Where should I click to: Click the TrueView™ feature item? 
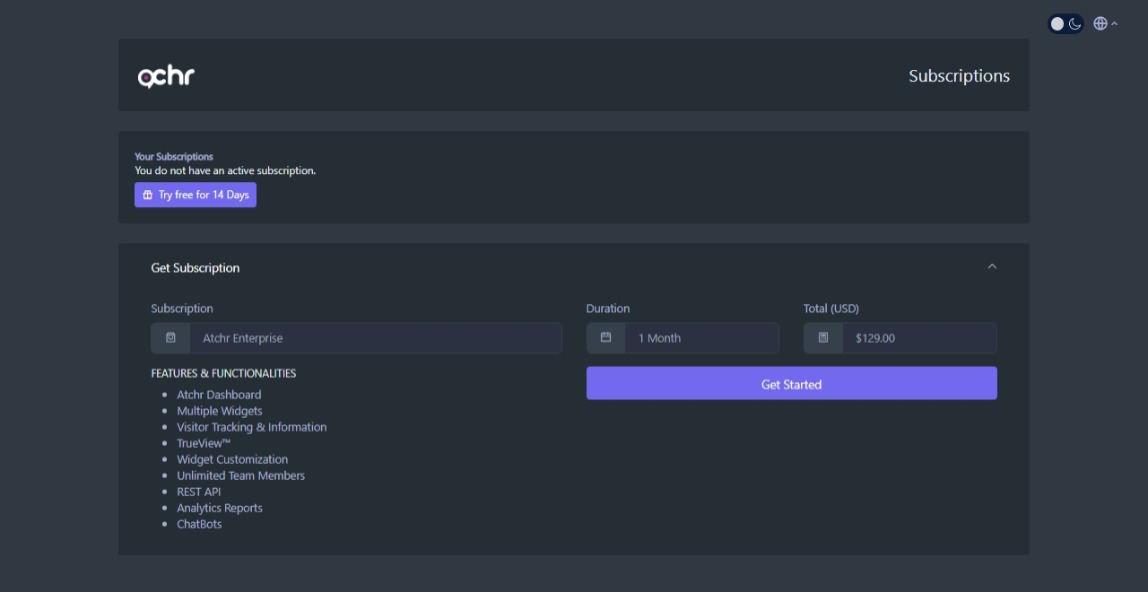[x=203, y=443]
